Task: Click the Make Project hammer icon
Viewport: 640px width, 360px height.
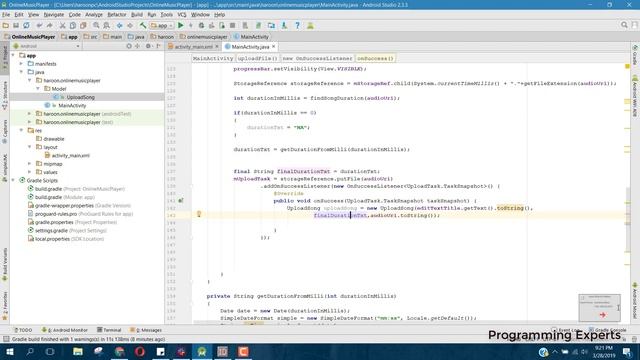Action: tap(143, 25)
